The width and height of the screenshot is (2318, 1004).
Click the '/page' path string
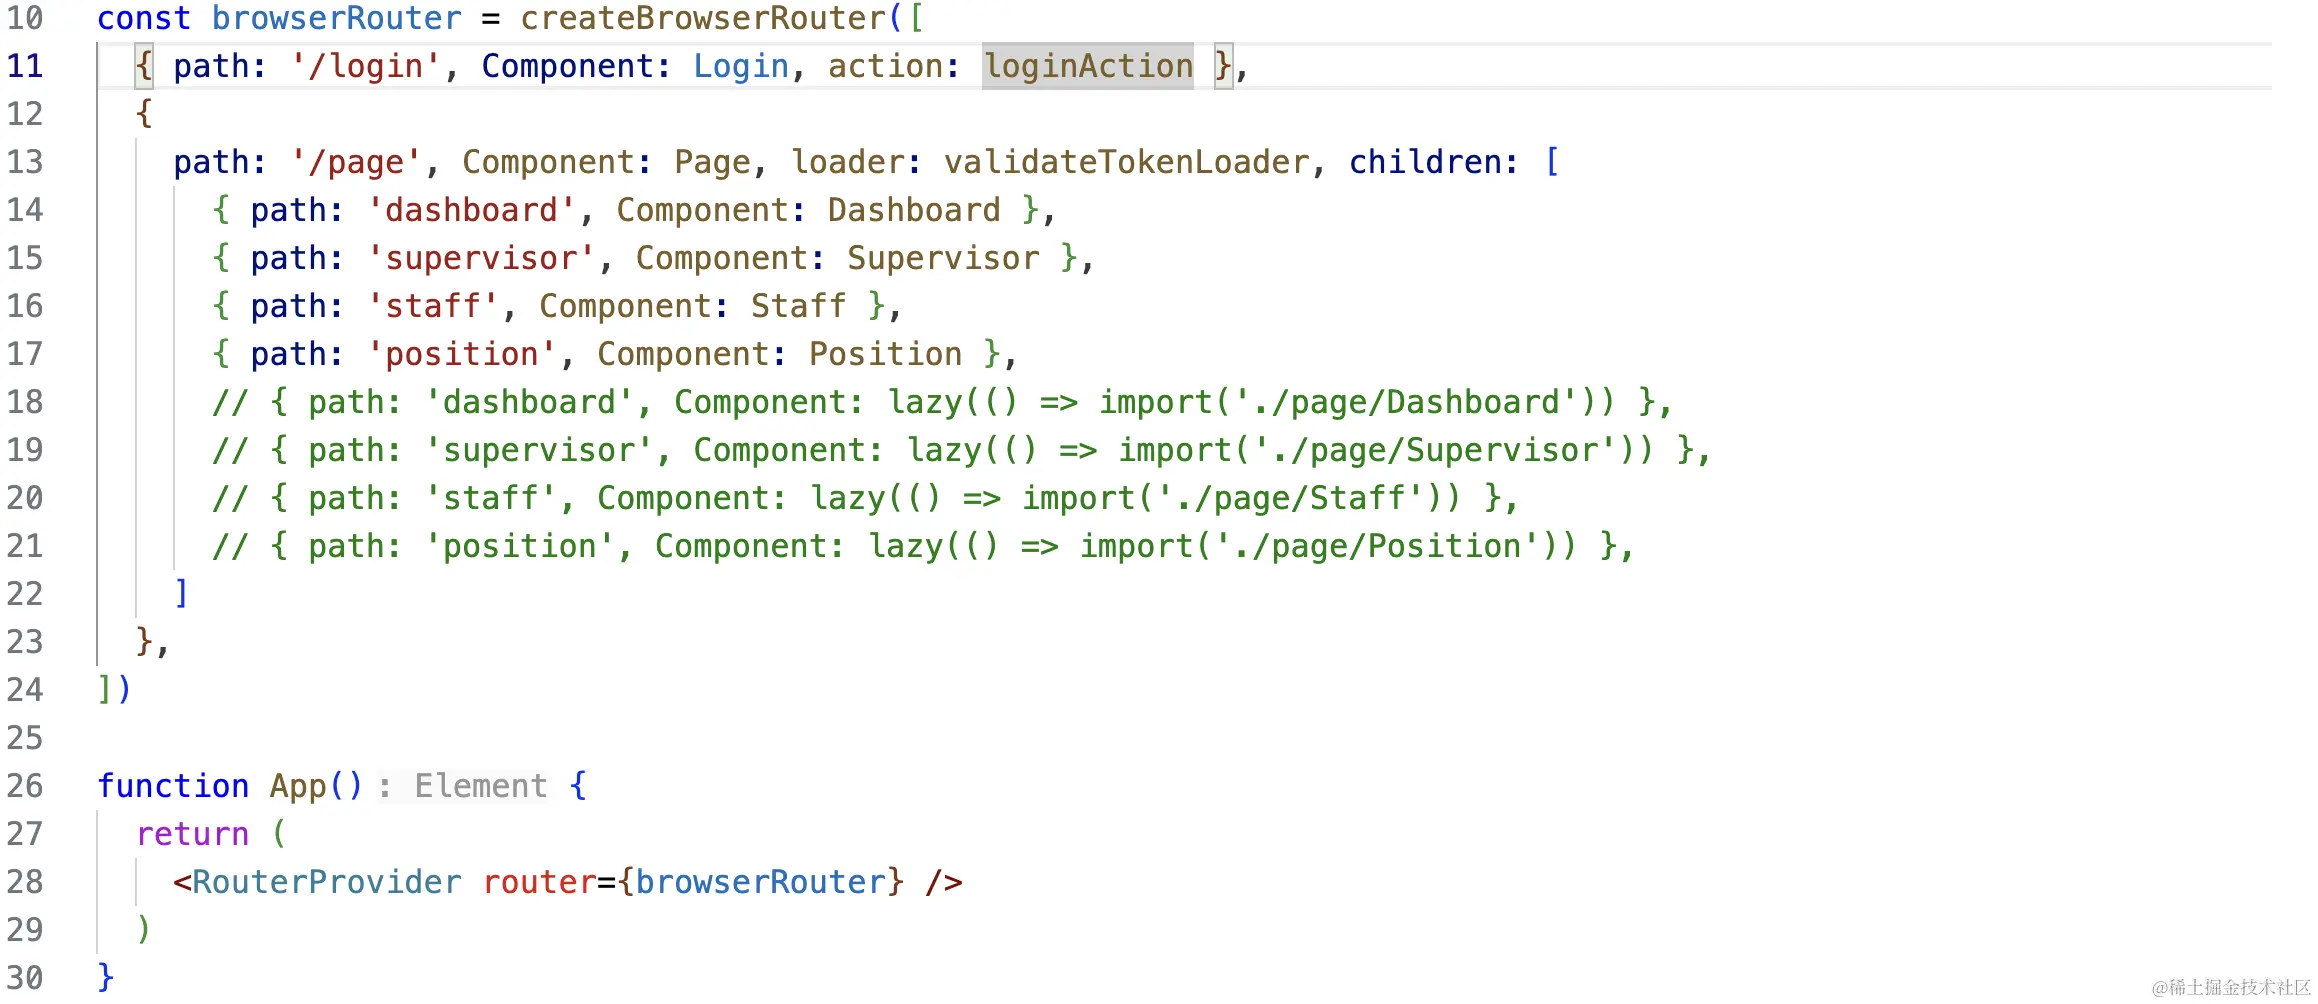[356, 162]
